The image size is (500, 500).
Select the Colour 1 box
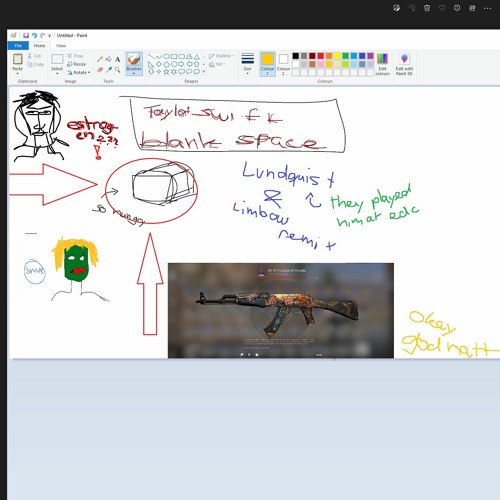click(x=267, y=64)
